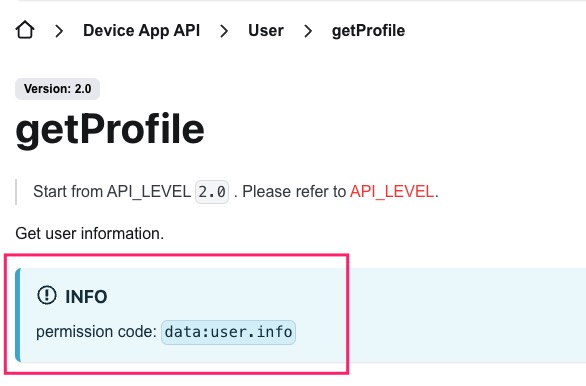Click the INFO exclamation circle icon
This screenshot has height=386, width=586.
(x=47, y=295)
